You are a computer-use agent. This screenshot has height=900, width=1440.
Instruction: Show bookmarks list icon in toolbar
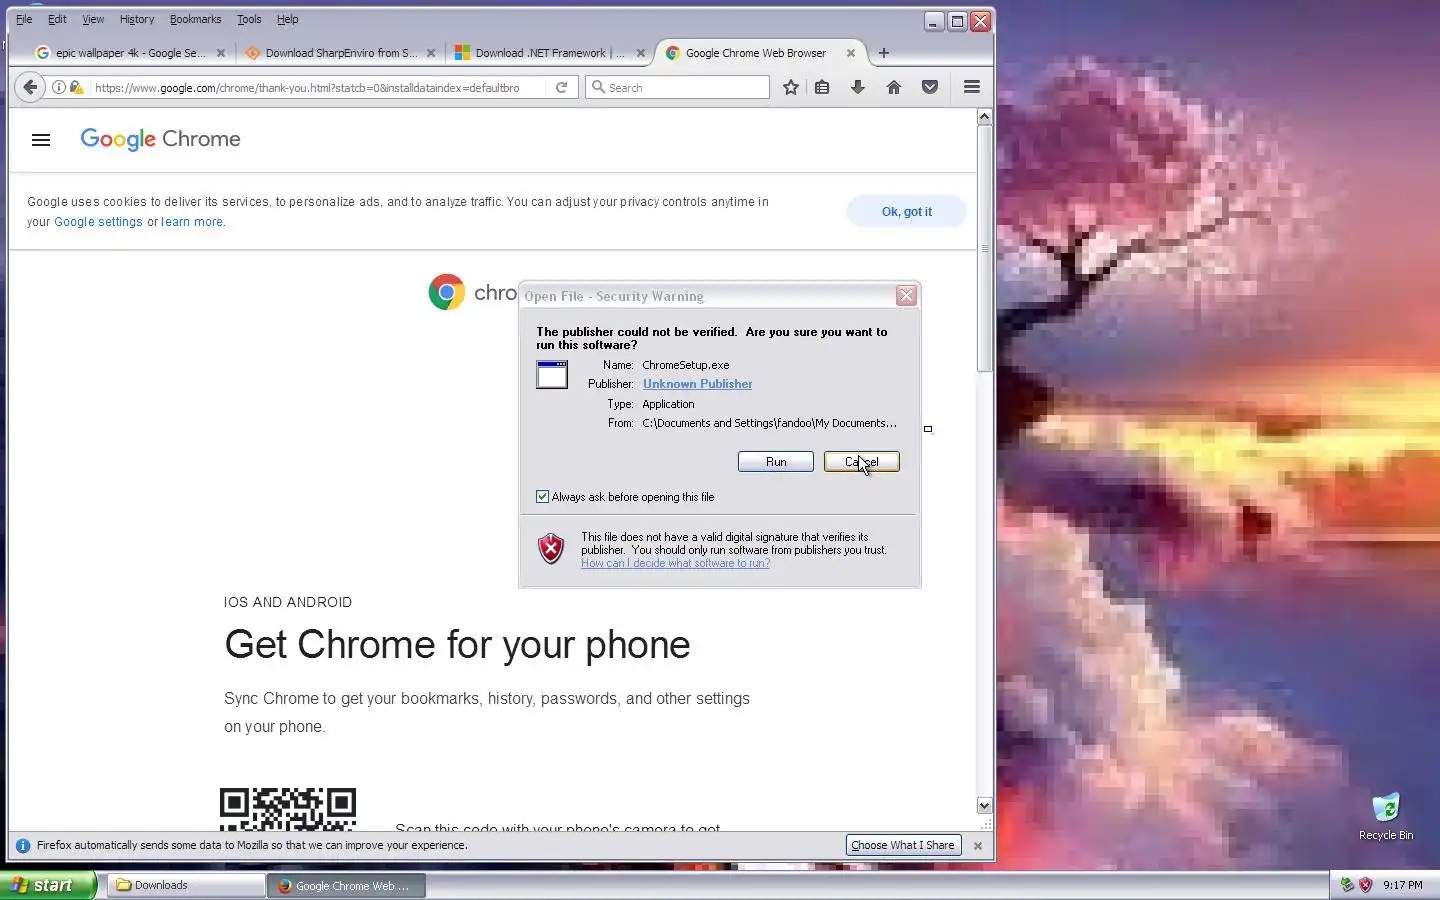tap(822, 87)
